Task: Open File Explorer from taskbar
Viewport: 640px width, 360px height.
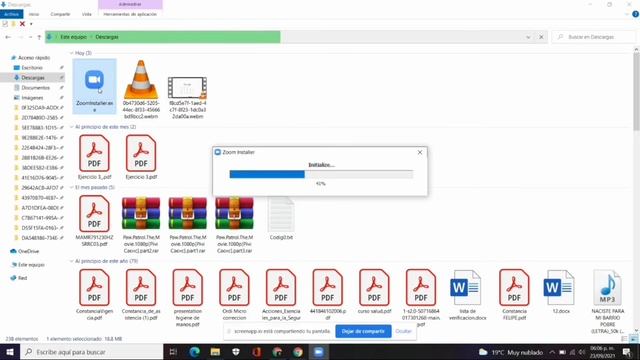Action: [215, 352]
